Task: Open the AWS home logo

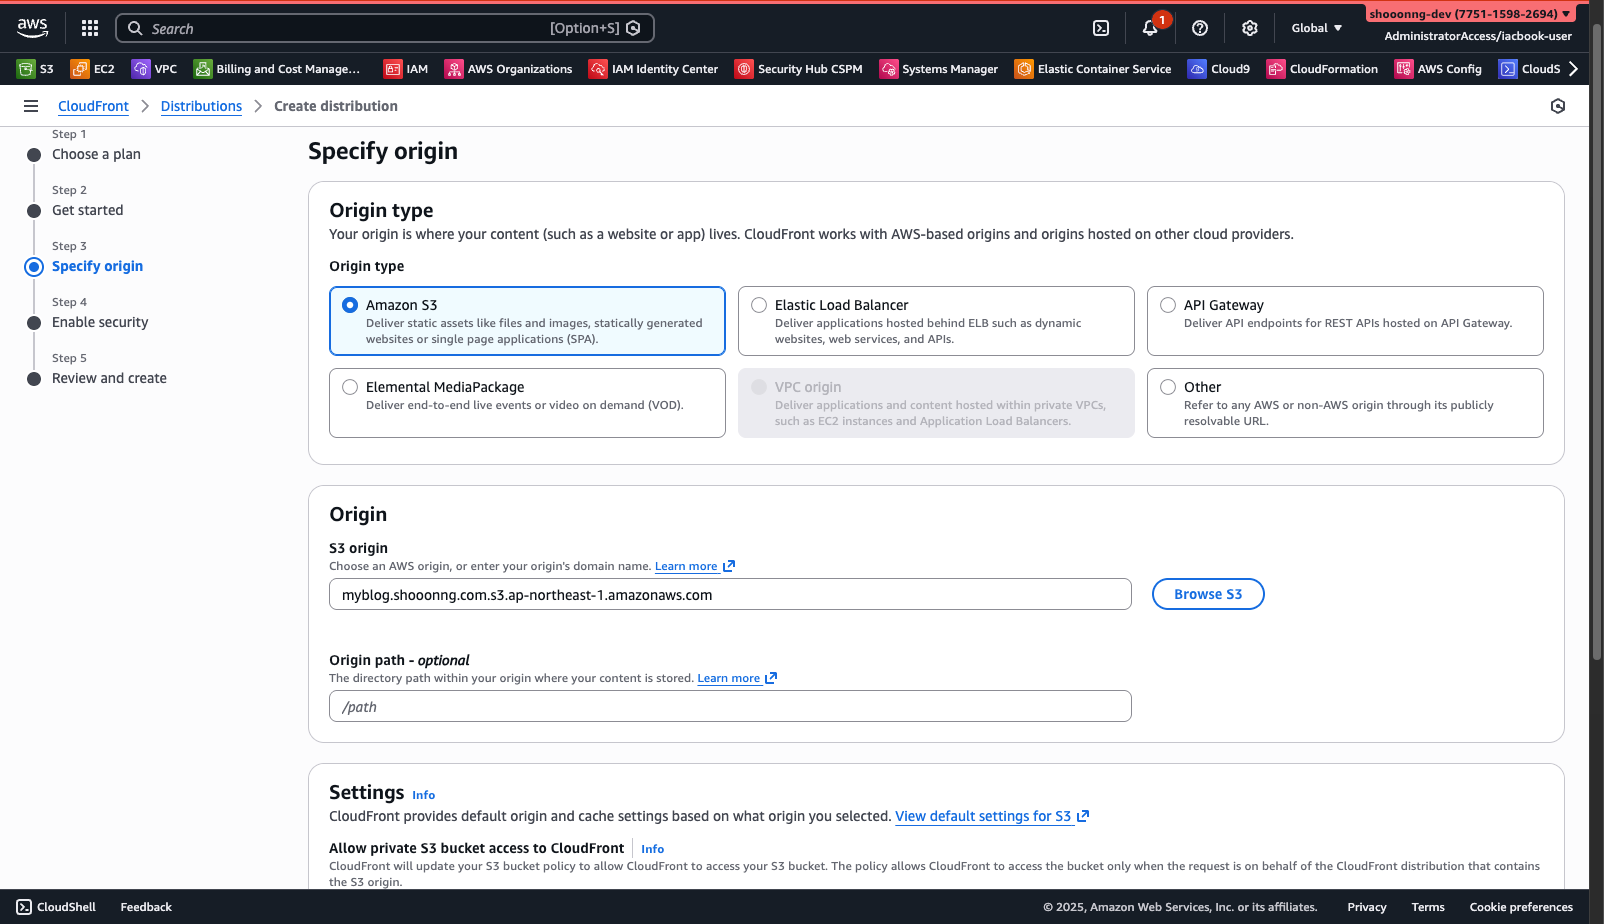Action: (32, 28)
